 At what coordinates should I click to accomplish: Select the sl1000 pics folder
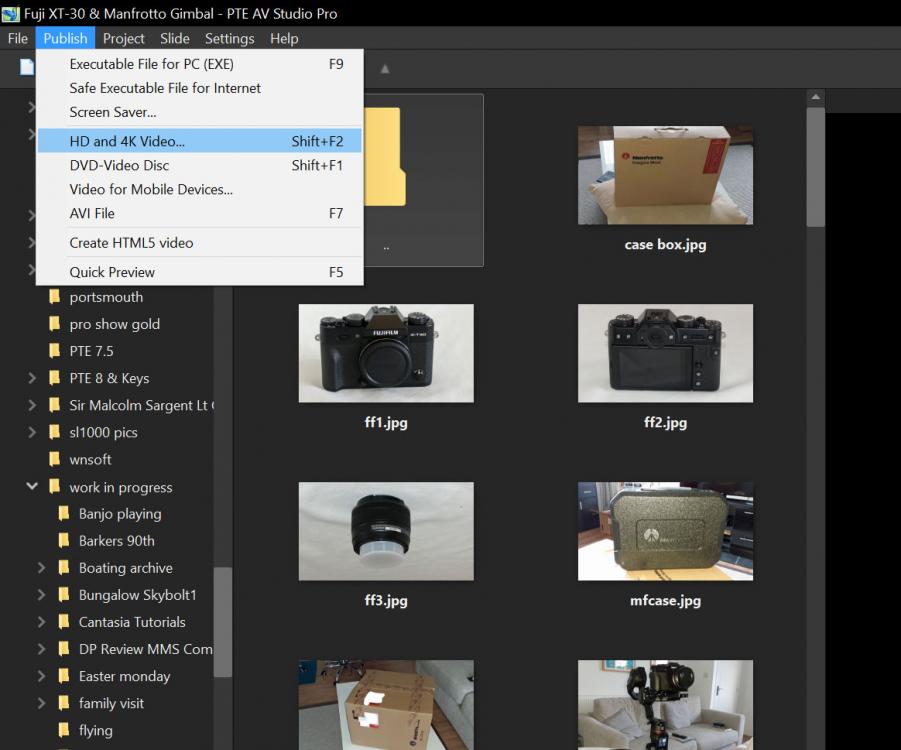click(x=103, y=432)
